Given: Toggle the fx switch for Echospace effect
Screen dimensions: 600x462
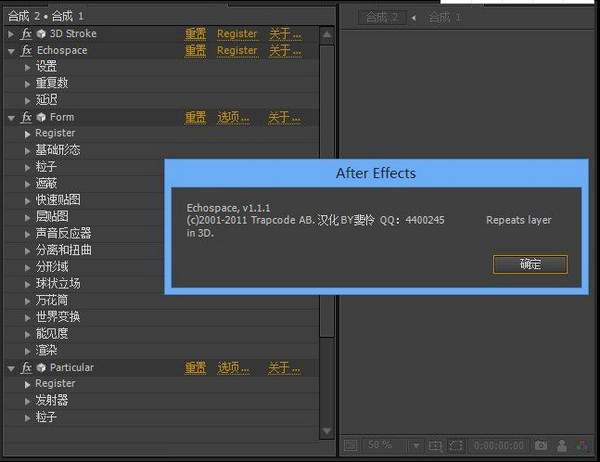Looking at the screenshot, I should pyautogui.click(x=26, y=51).
